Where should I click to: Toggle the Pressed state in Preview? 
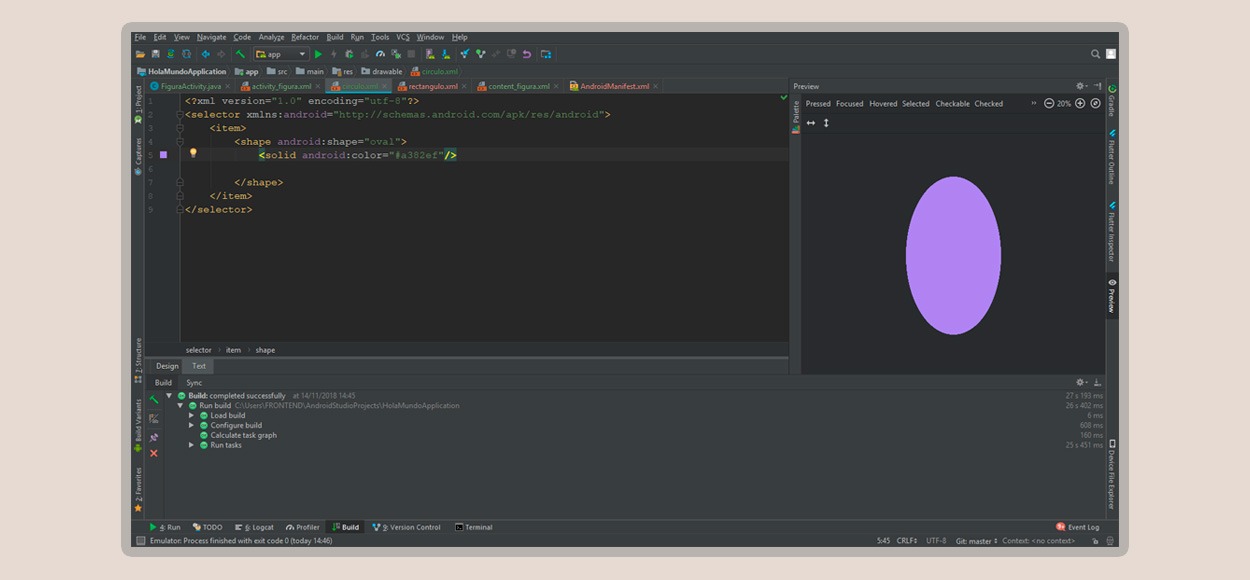(x=818, y=103)
